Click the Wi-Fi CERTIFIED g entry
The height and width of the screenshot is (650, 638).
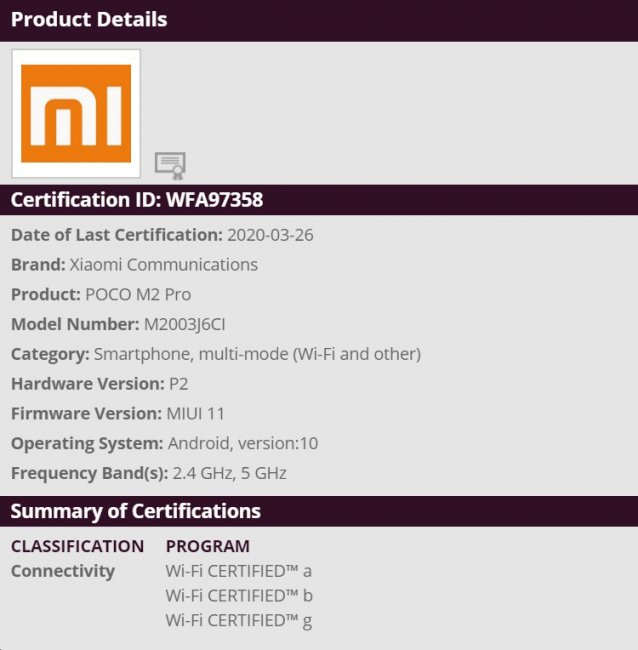(239, 620)
